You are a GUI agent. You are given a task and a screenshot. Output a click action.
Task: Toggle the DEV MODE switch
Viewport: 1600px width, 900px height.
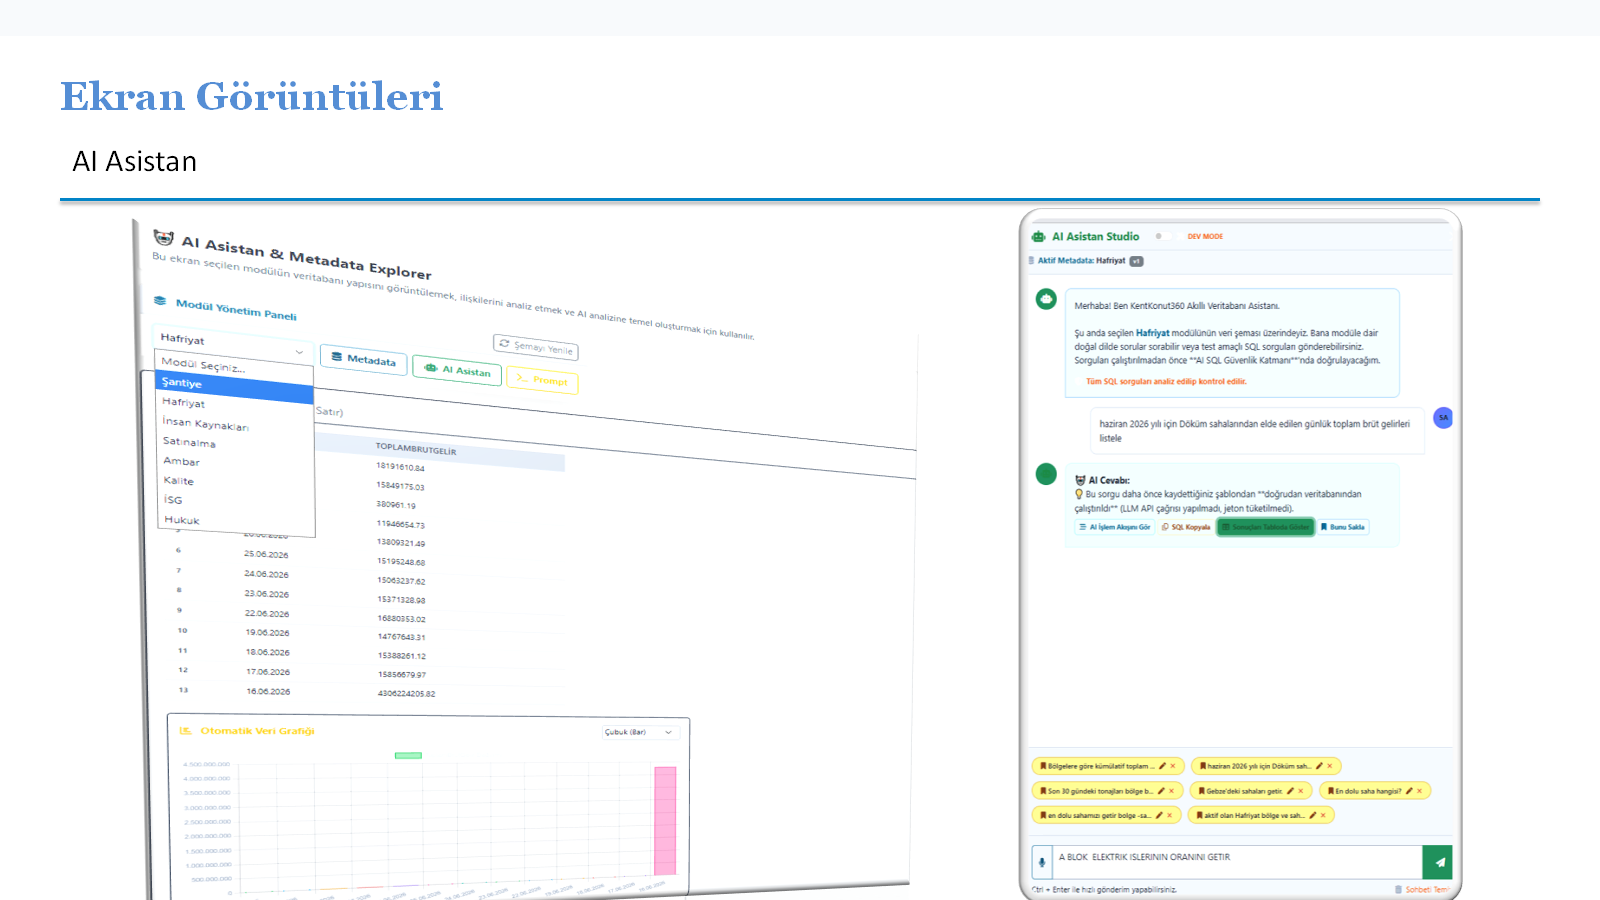tap(1163, 236)
